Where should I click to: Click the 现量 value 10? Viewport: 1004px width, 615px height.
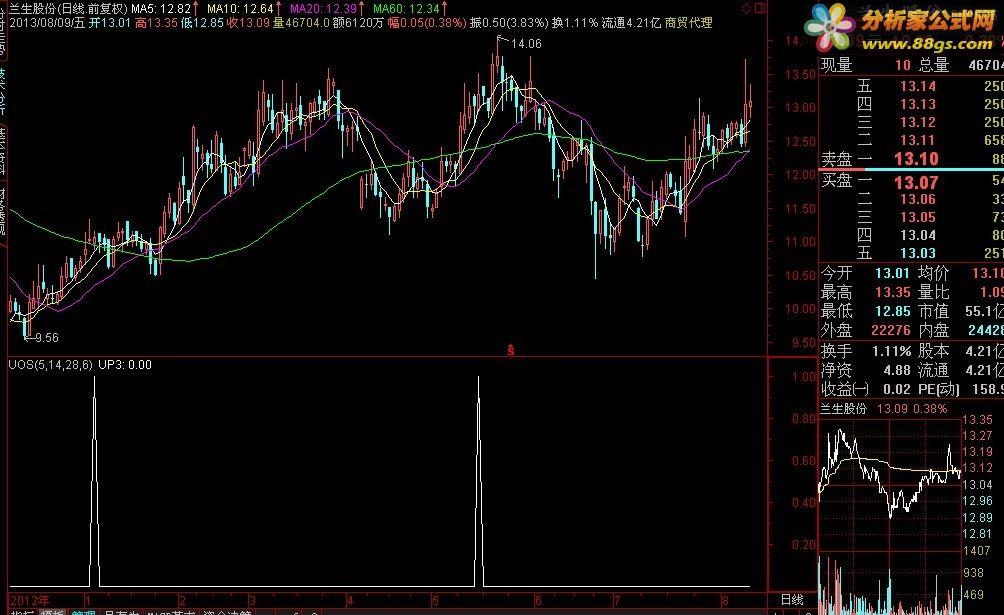[x=903, y=65]
